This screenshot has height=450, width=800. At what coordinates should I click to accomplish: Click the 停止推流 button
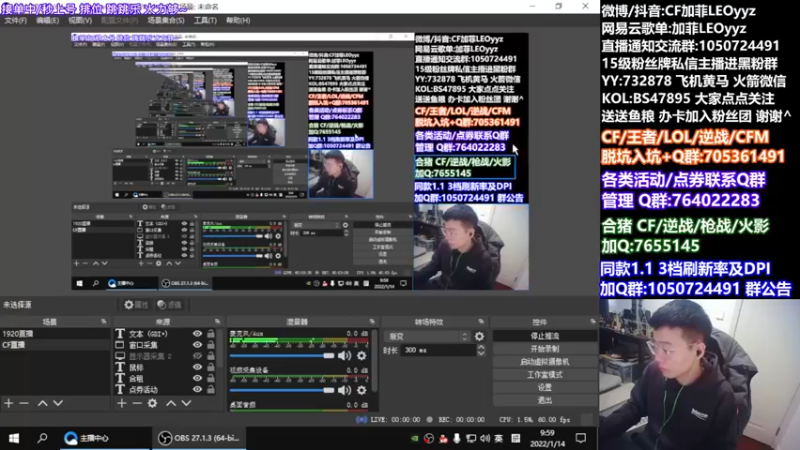(545, 336)
